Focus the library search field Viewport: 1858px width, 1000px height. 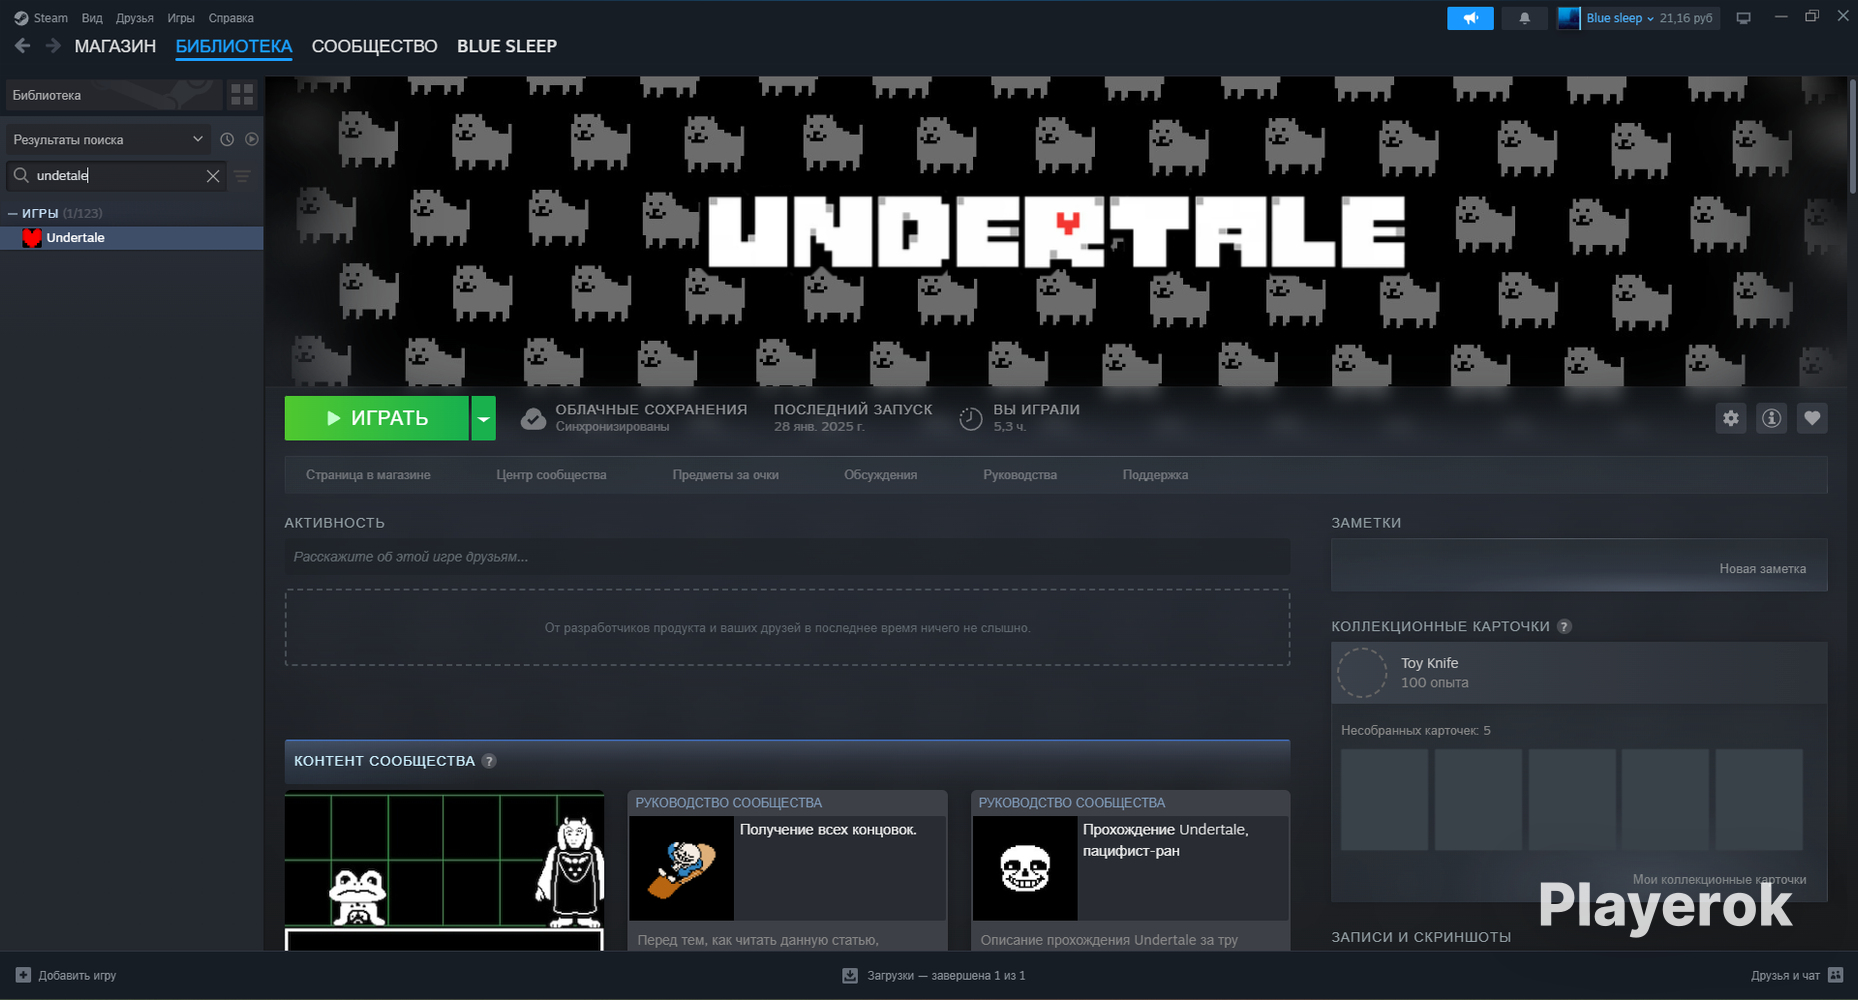click(x=116, y=176)
